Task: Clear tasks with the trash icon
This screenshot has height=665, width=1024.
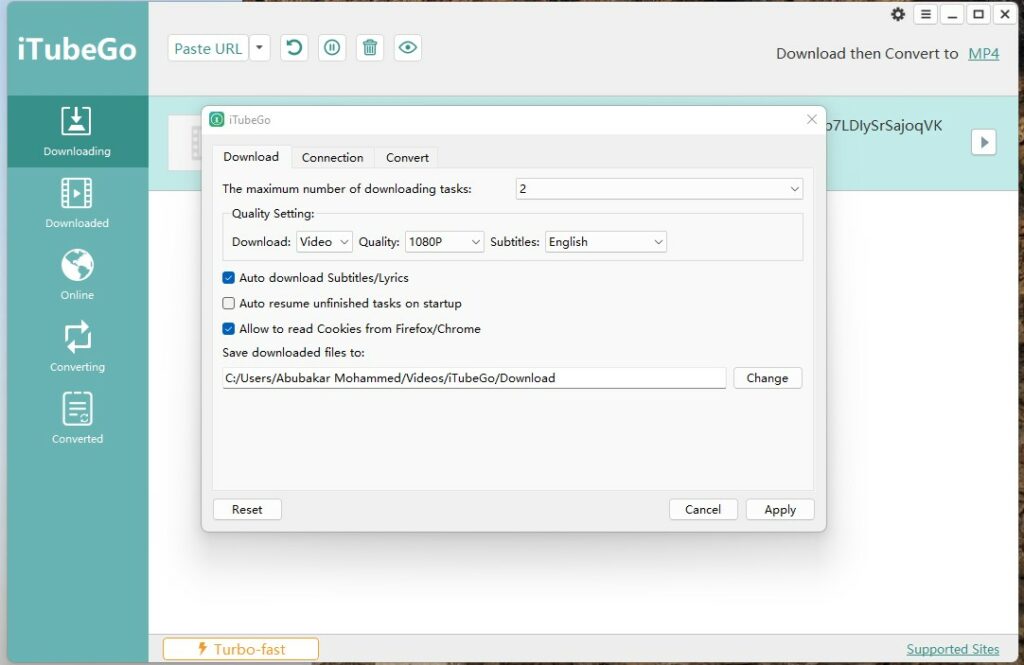Action: [x=369, y=47]
